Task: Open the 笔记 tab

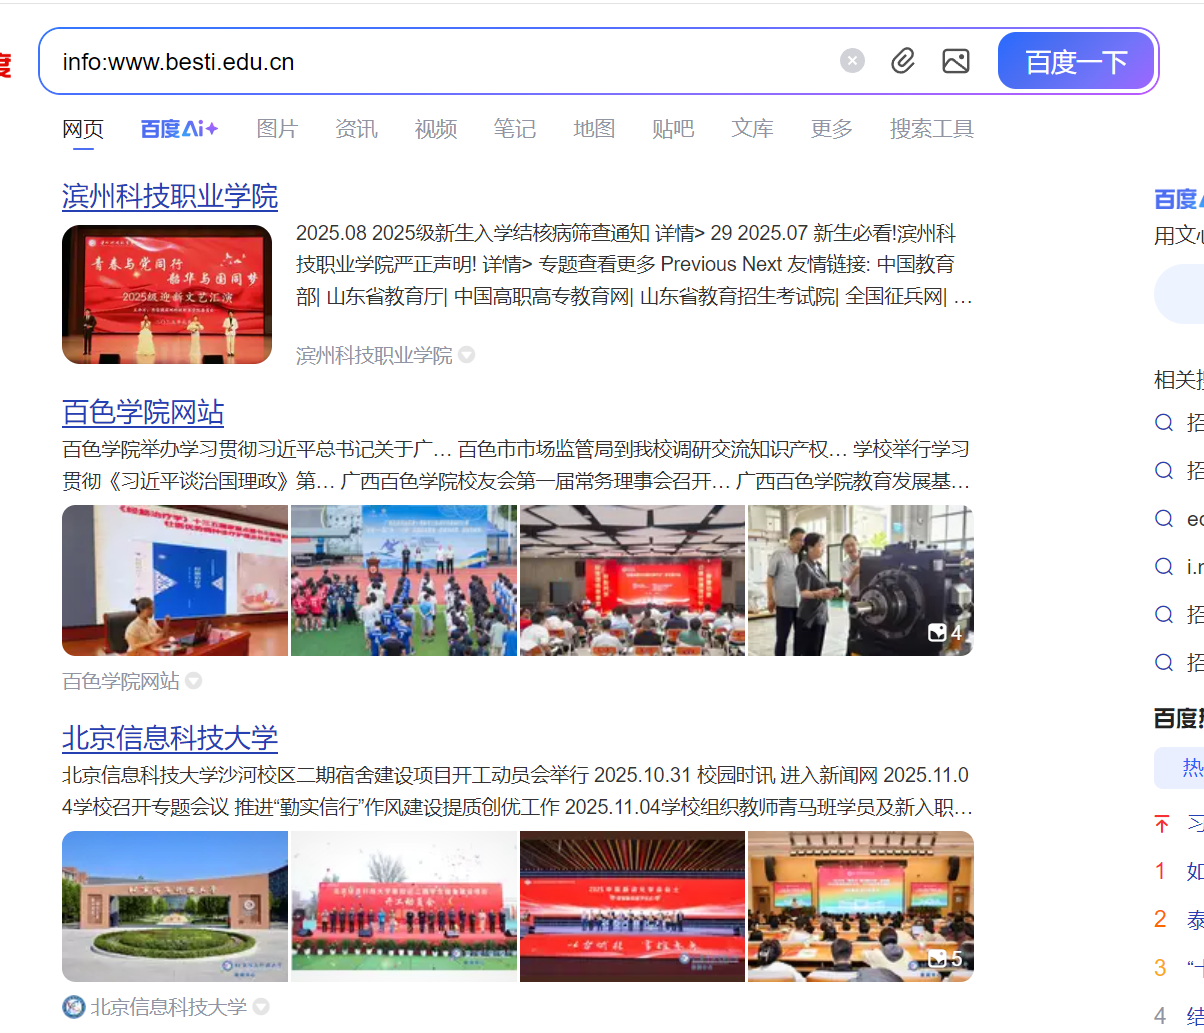Action: (x=514, y=128)
